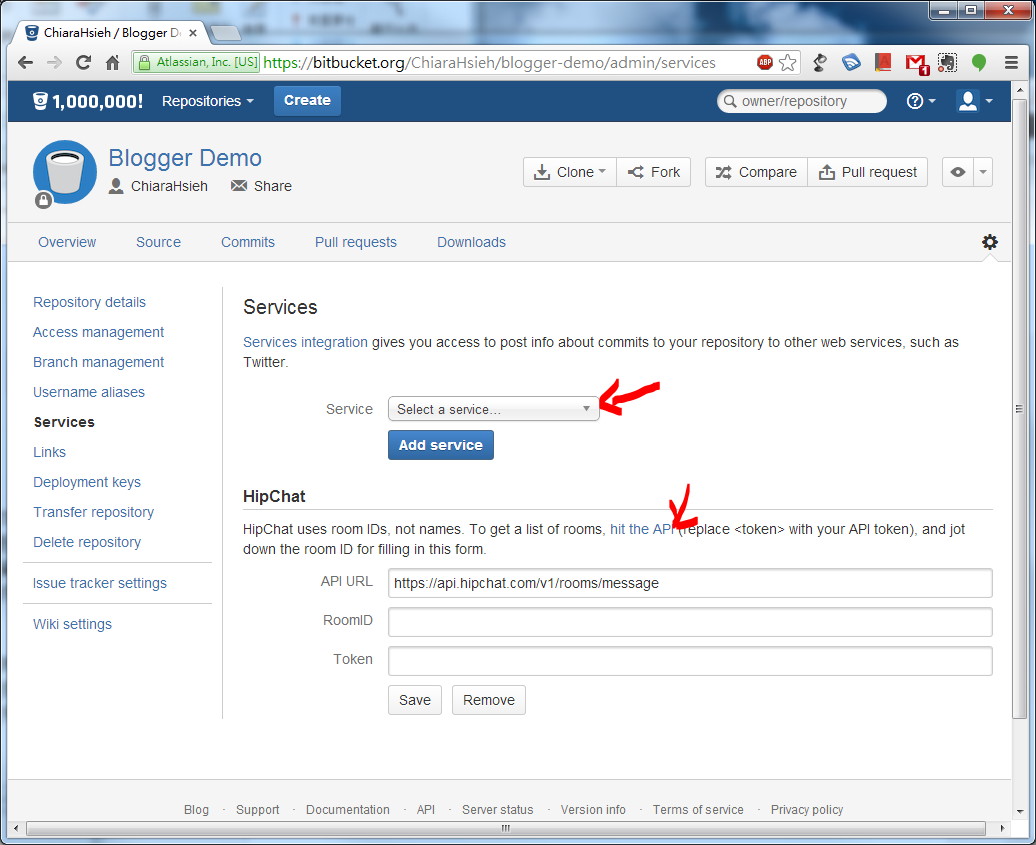Open the Repositories dropdown menu
Viewport: 1036px width, 845px height.
(207, 101)
